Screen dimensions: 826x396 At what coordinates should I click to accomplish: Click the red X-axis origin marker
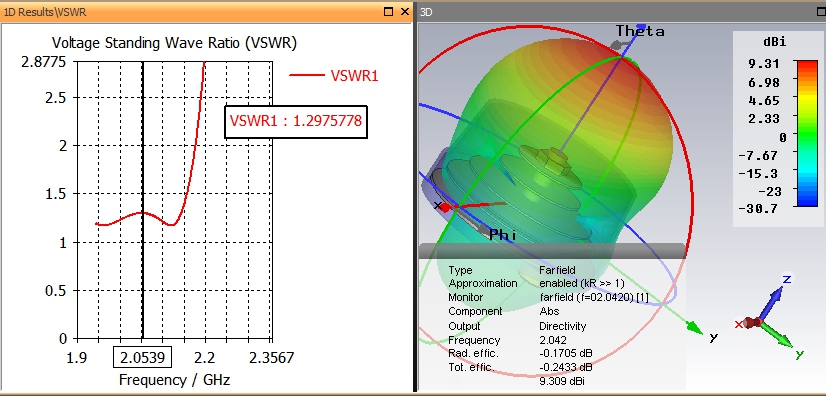(x=445, y=207)
